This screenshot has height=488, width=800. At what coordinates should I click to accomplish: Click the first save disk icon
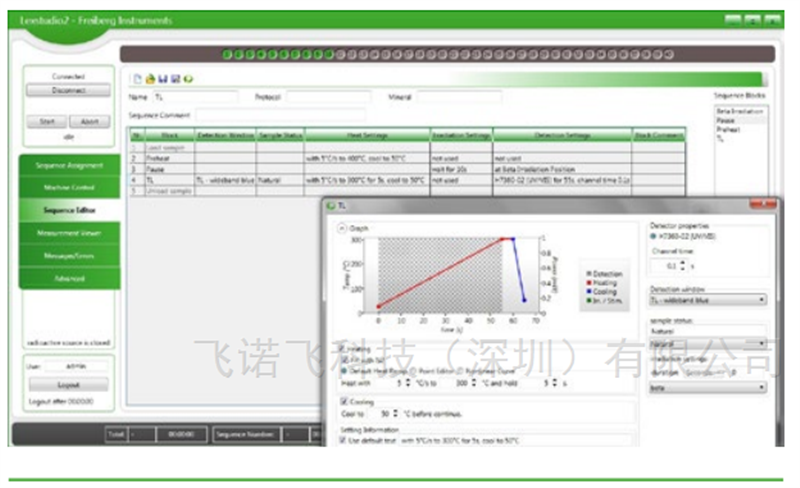click(x=162, y=79)
